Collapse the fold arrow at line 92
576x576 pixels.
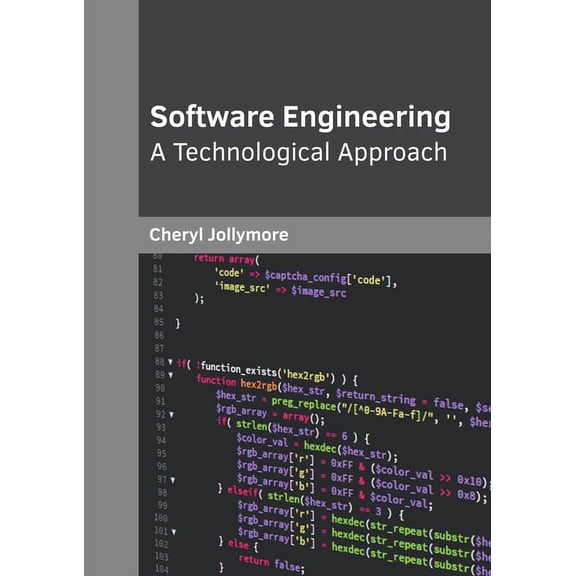click(171, 415)
